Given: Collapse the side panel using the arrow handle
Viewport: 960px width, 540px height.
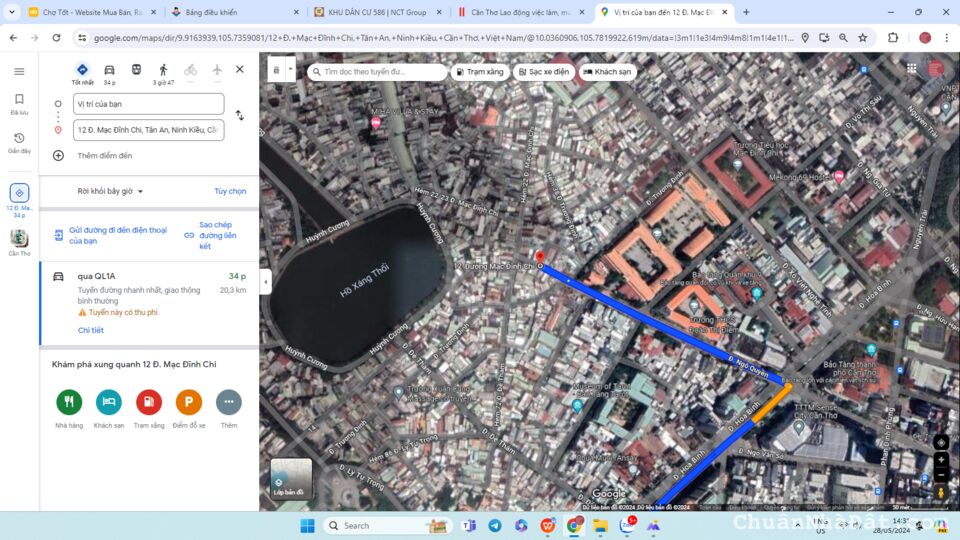Looking at the screenshot, I should click(x=265, y=282).
